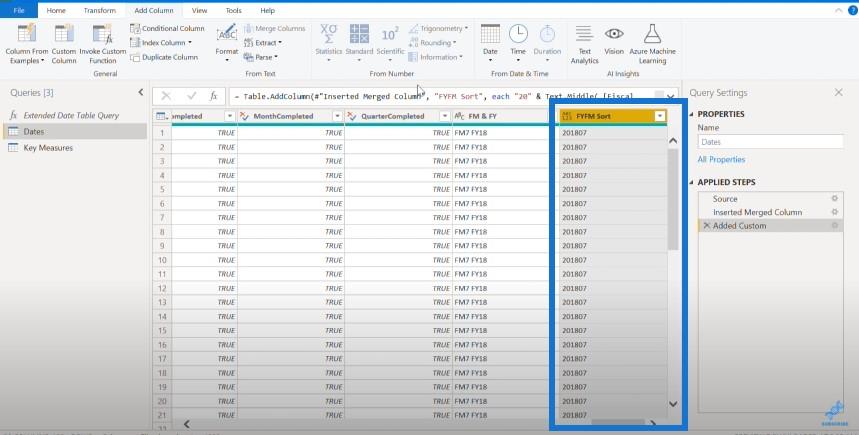Add a Custom Column
859x435 pixels.
tap(64, 44)
